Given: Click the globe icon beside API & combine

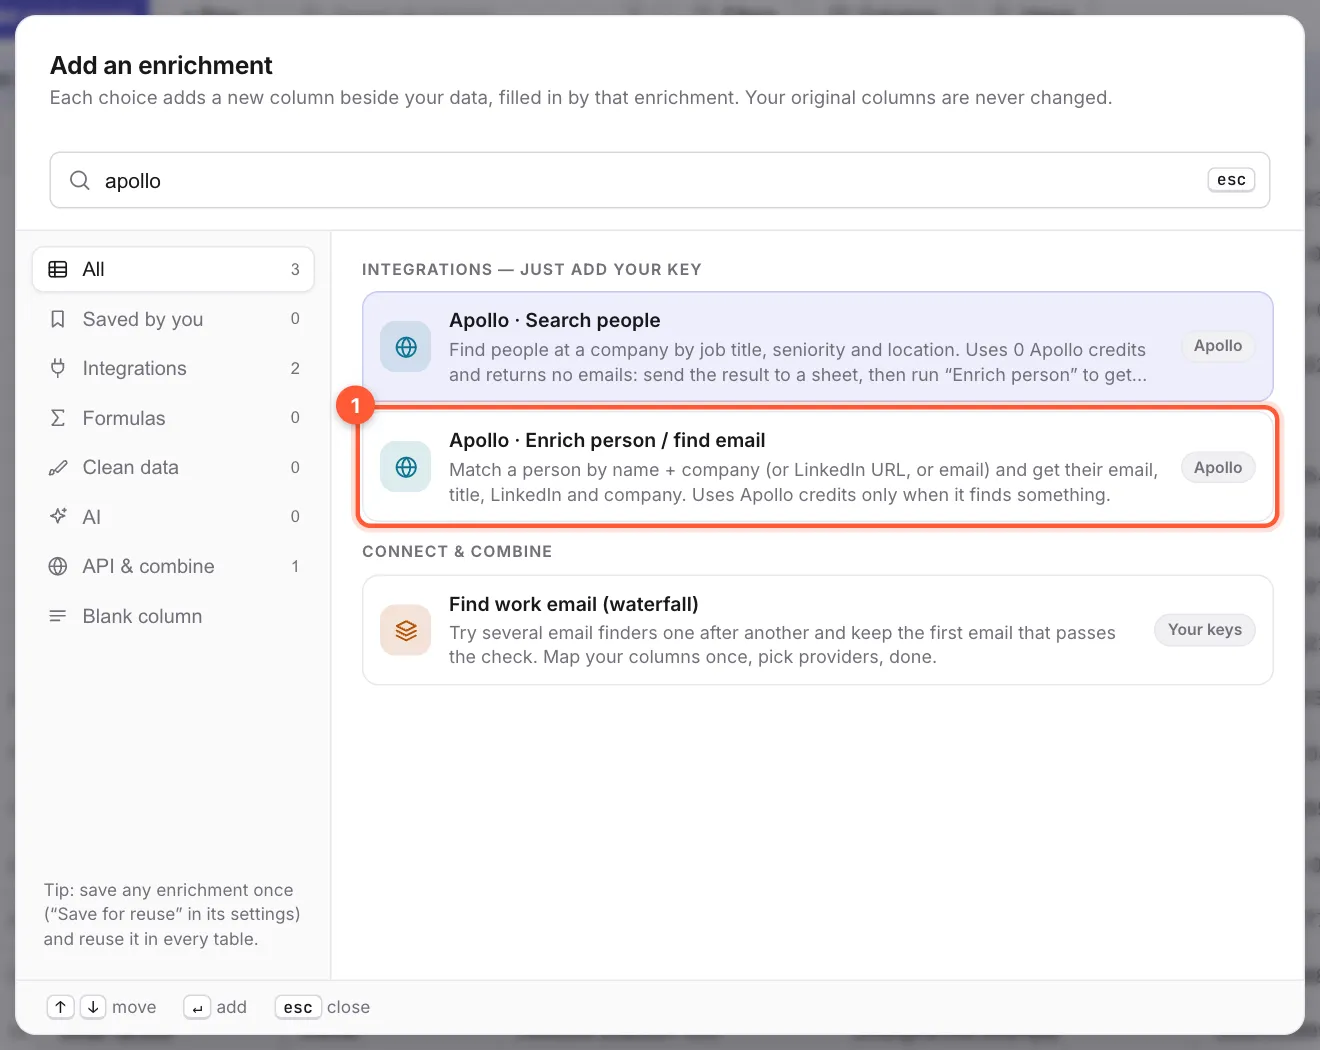Looking at the screenshot, I should [x=58, y=566].
